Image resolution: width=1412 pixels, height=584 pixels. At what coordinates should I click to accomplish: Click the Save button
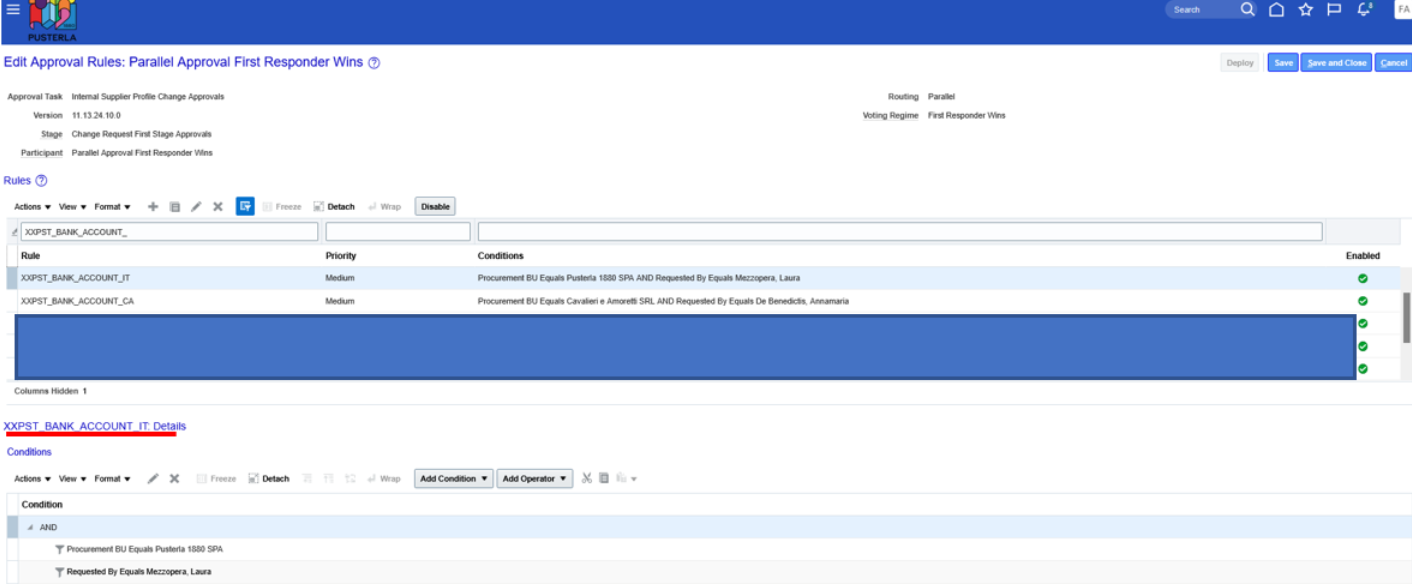pyautogui.click(x=1283, y=62)
